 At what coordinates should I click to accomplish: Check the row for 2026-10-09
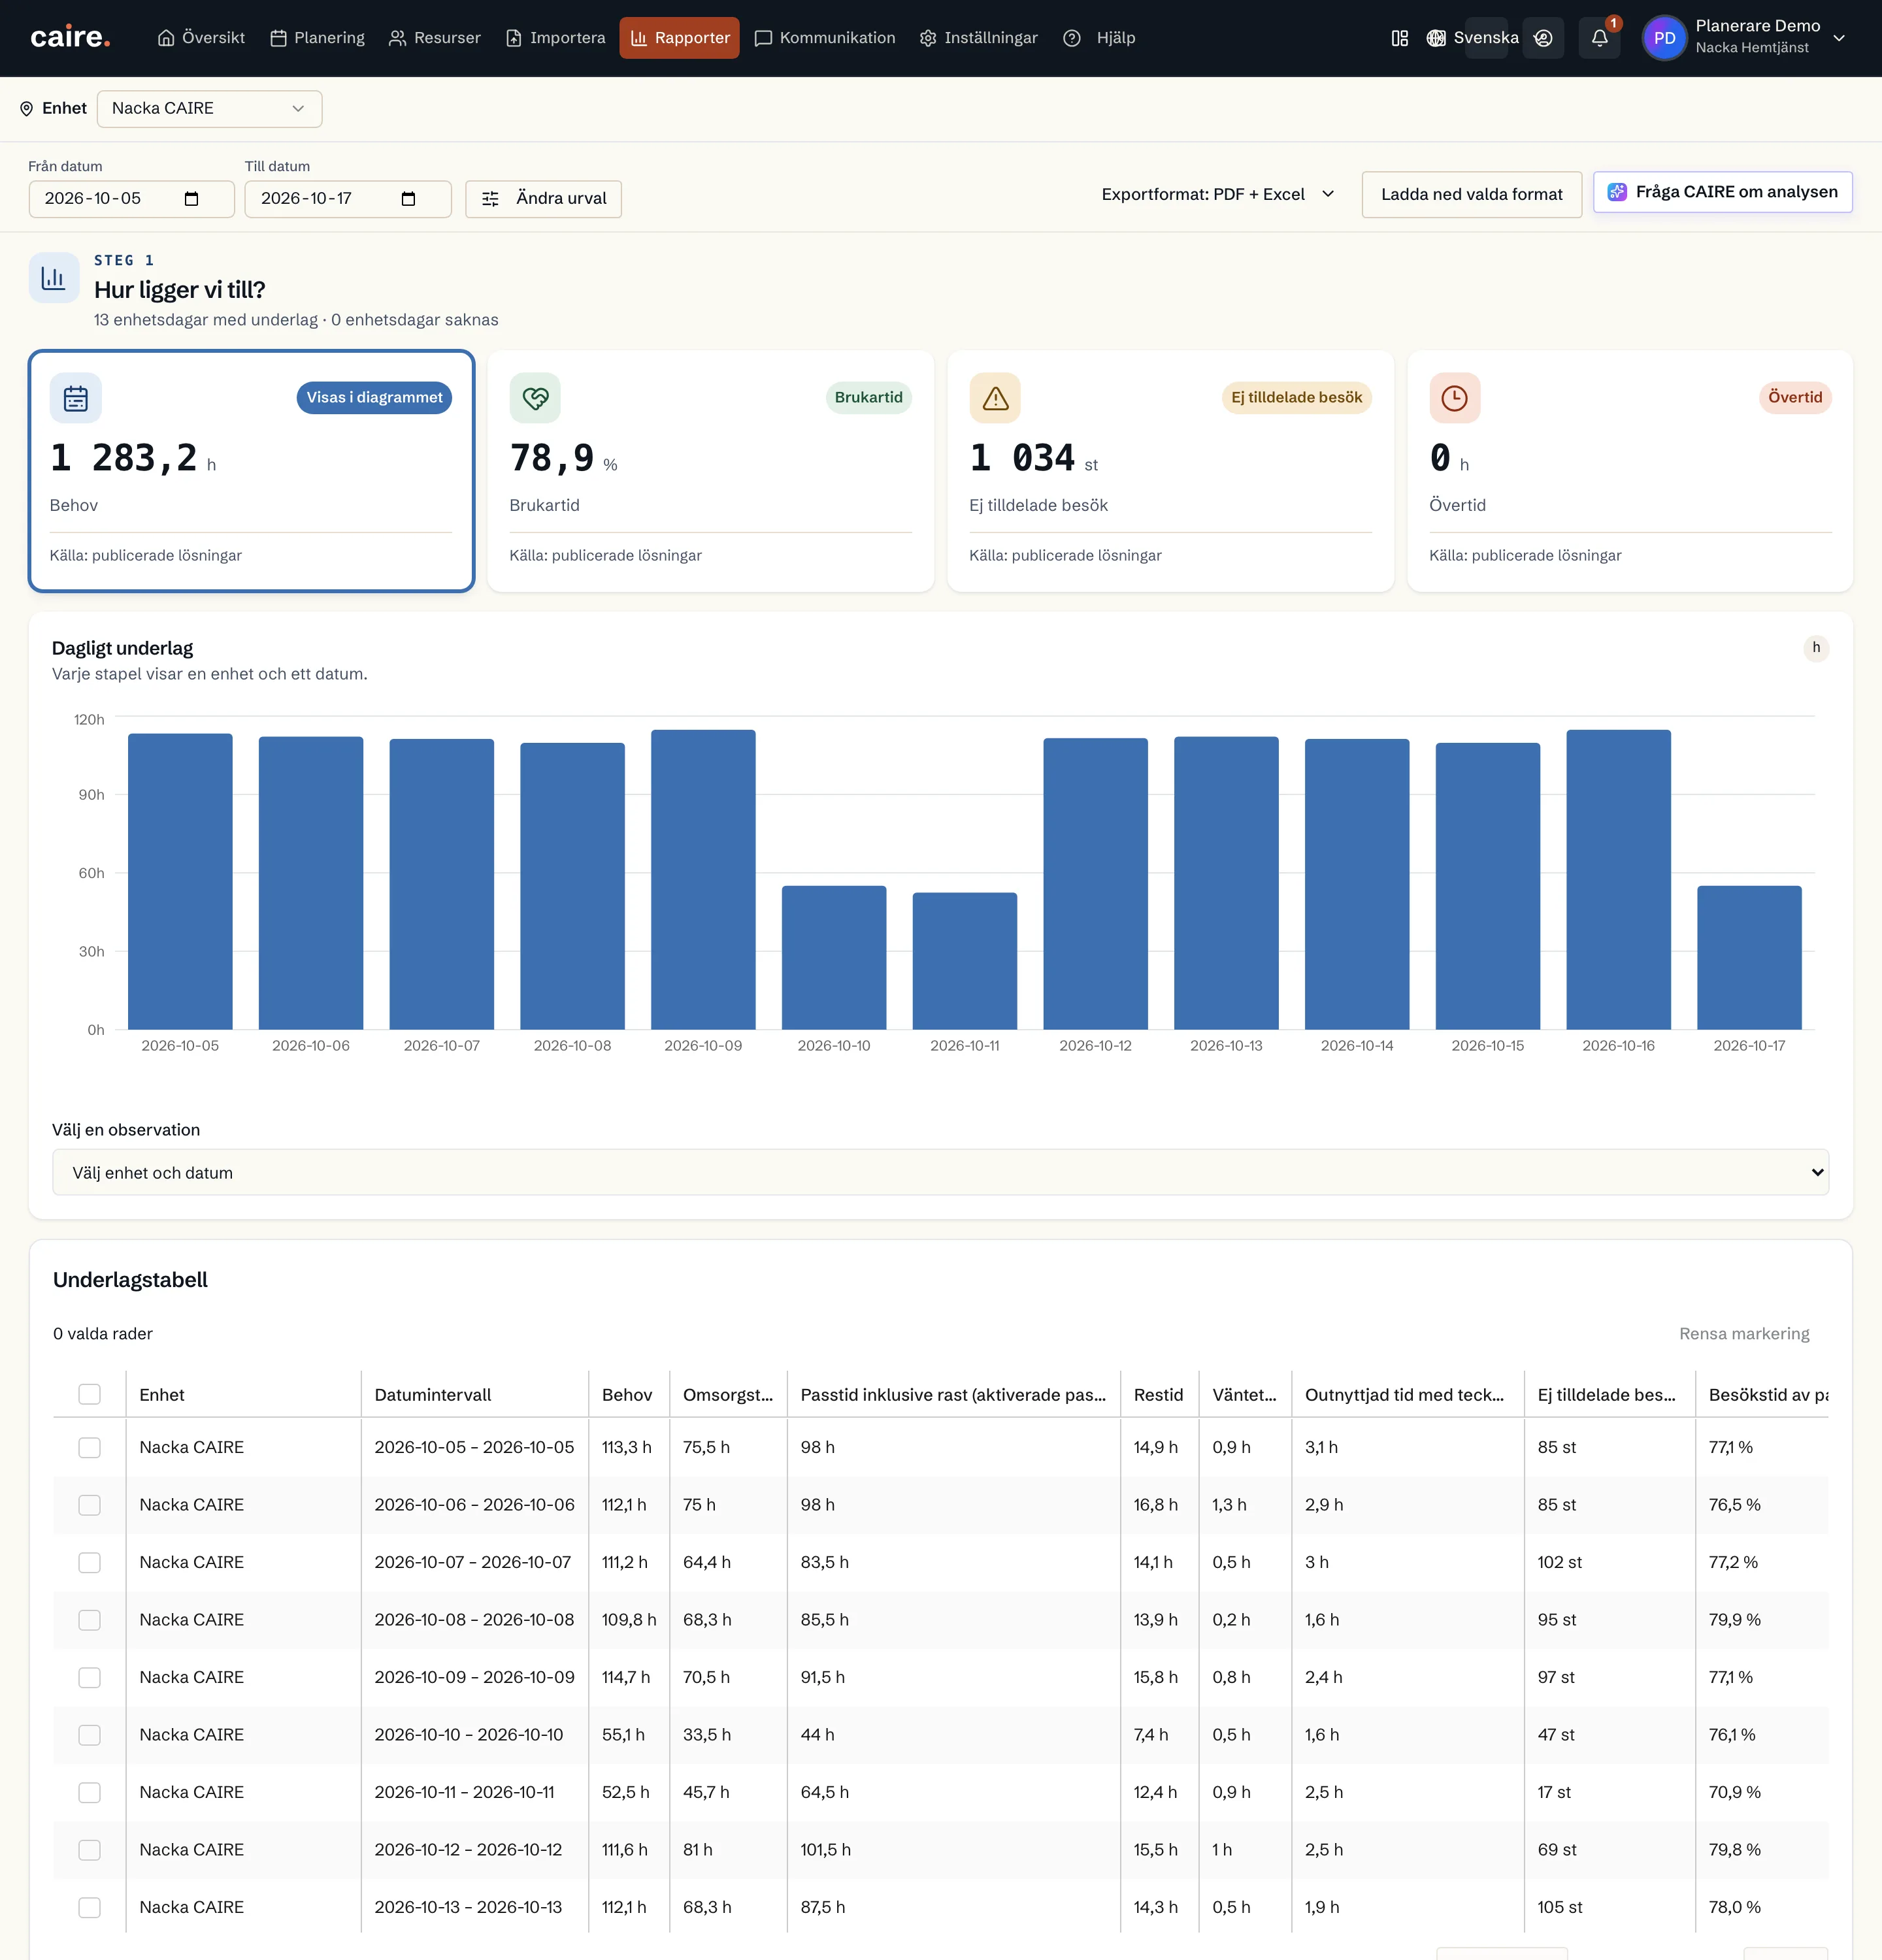coord(90,1677)
